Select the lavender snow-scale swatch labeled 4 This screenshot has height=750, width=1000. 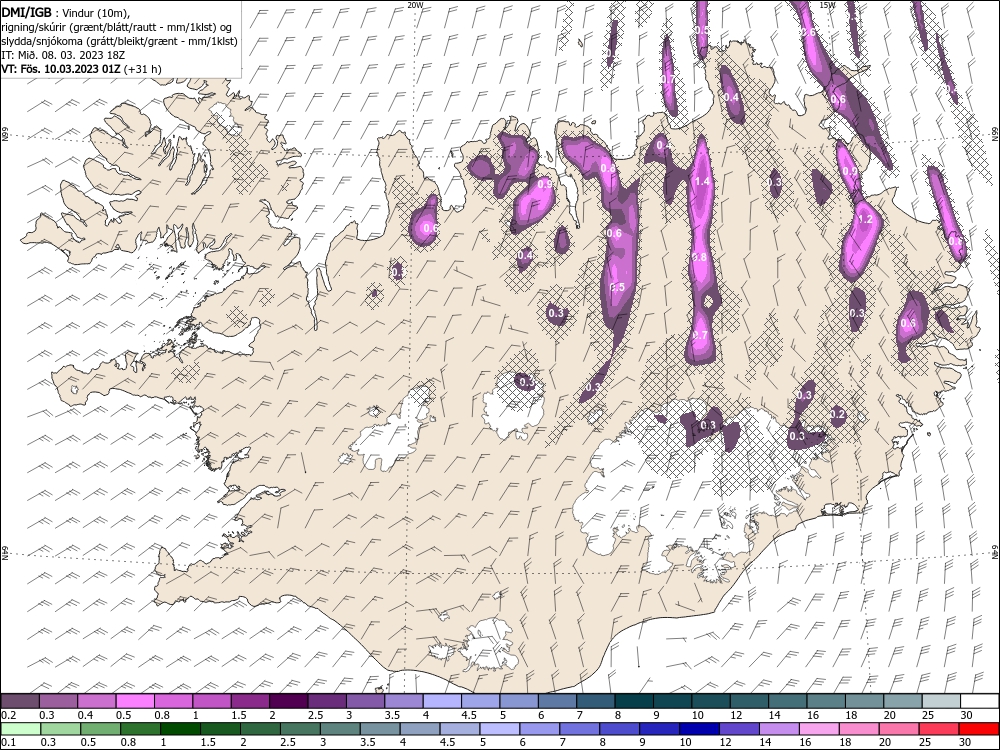click(x=443, y=702)
